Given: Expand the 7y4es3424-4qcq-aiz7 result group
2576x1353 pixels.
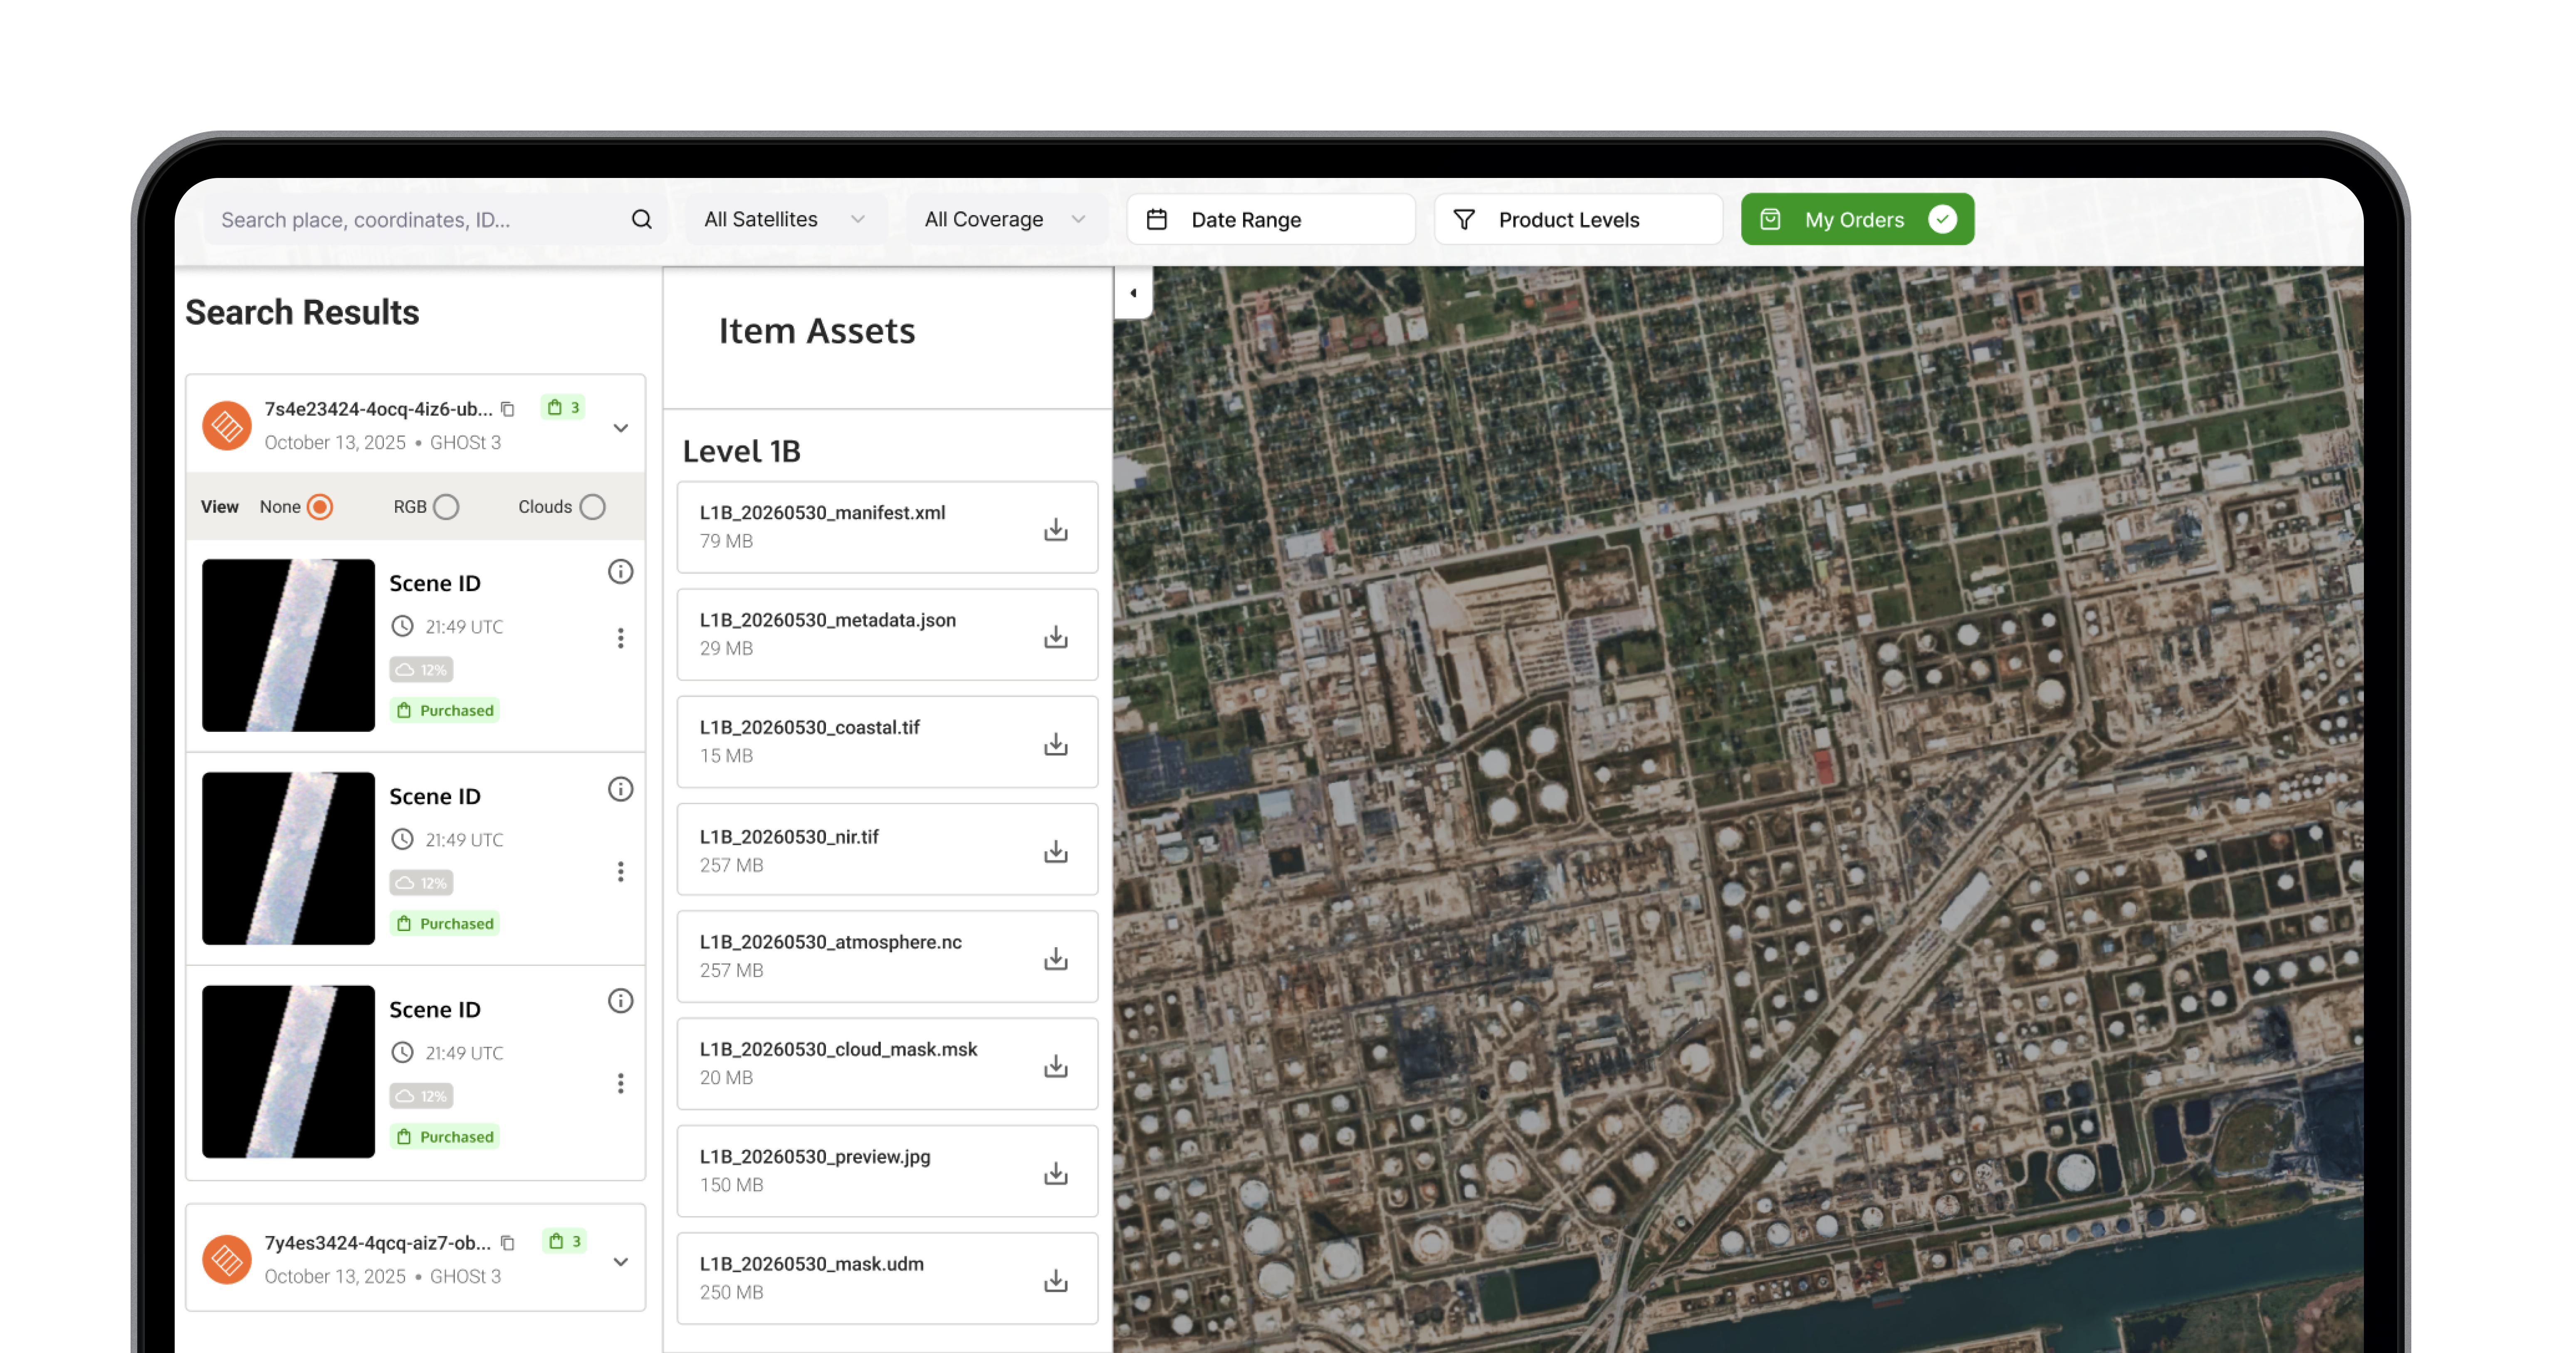Looking at the screenshot, I should (621, 1262).
